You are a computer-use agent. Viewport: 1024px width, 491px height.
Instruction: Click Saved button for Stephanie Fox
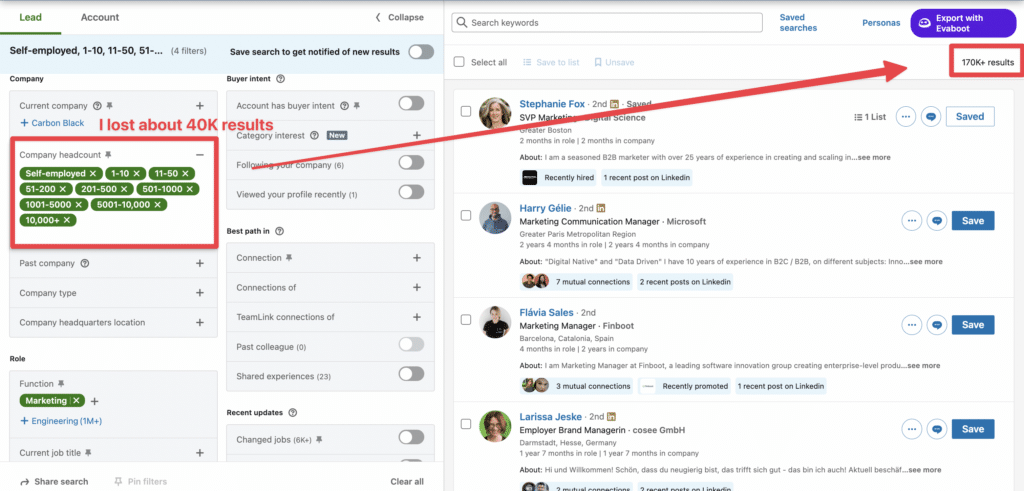point(970,116)
